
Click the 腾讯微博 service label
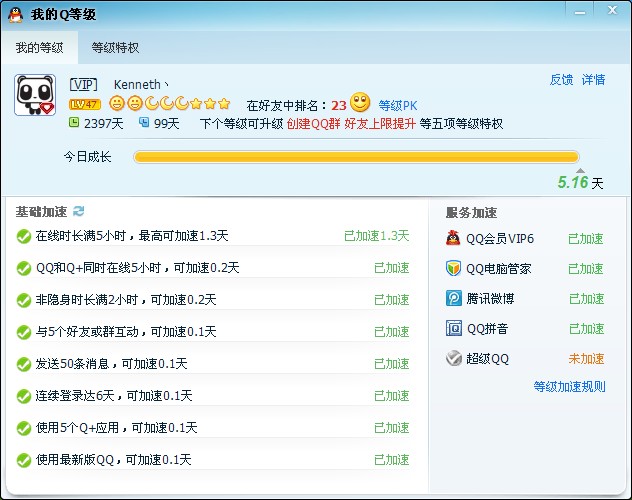click(490, 299)
